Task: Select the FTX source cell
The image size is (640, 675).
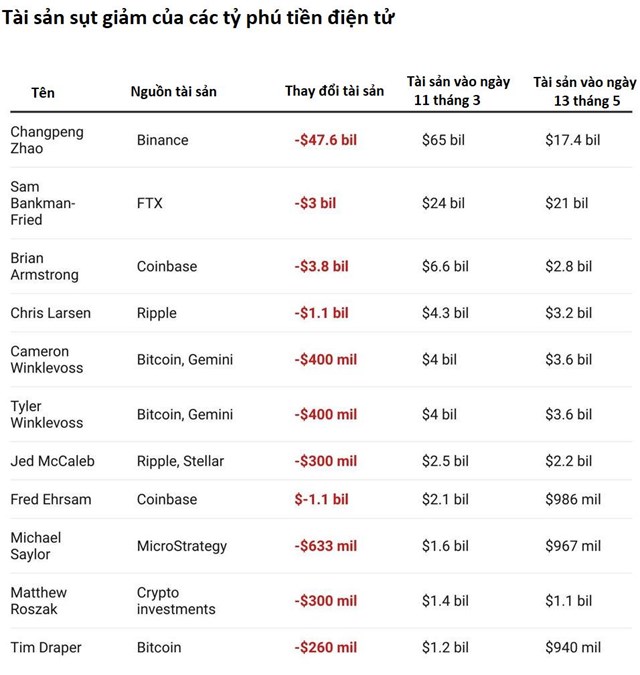Action: coord(150,203)
